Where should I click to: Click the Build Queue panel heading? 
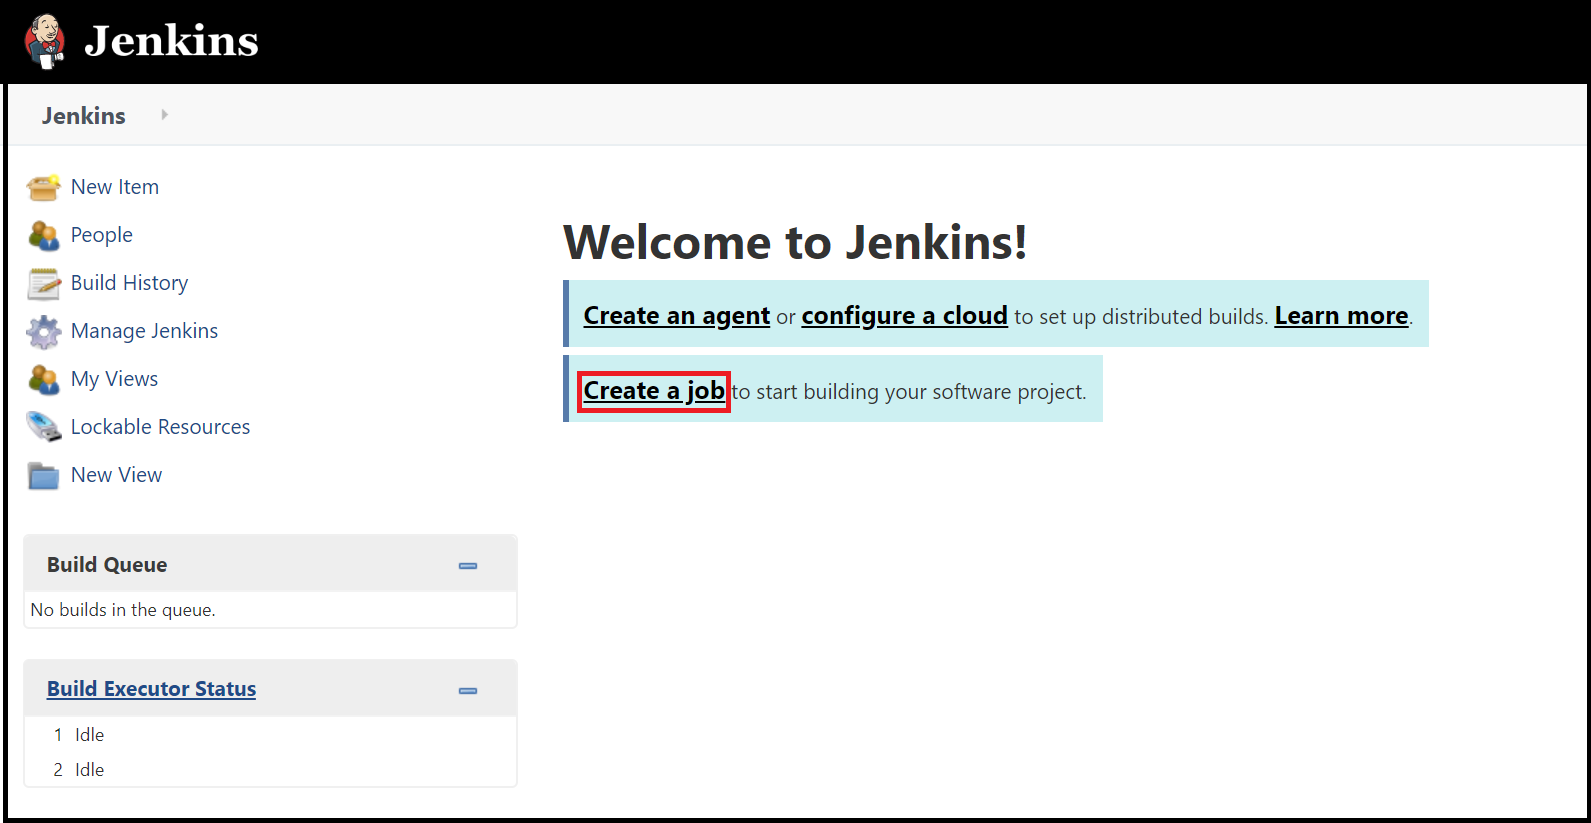[107, 565]
